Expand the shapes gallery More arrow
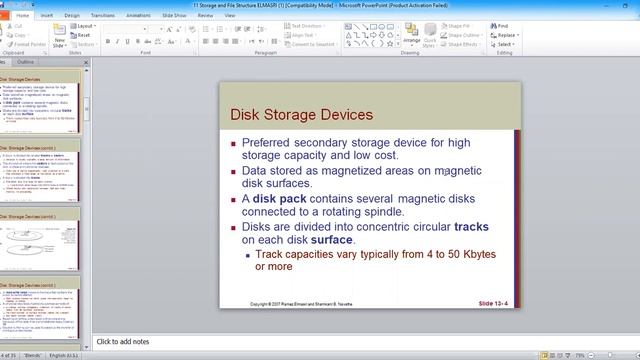This screenshot has width=640, height=360. 398,44
